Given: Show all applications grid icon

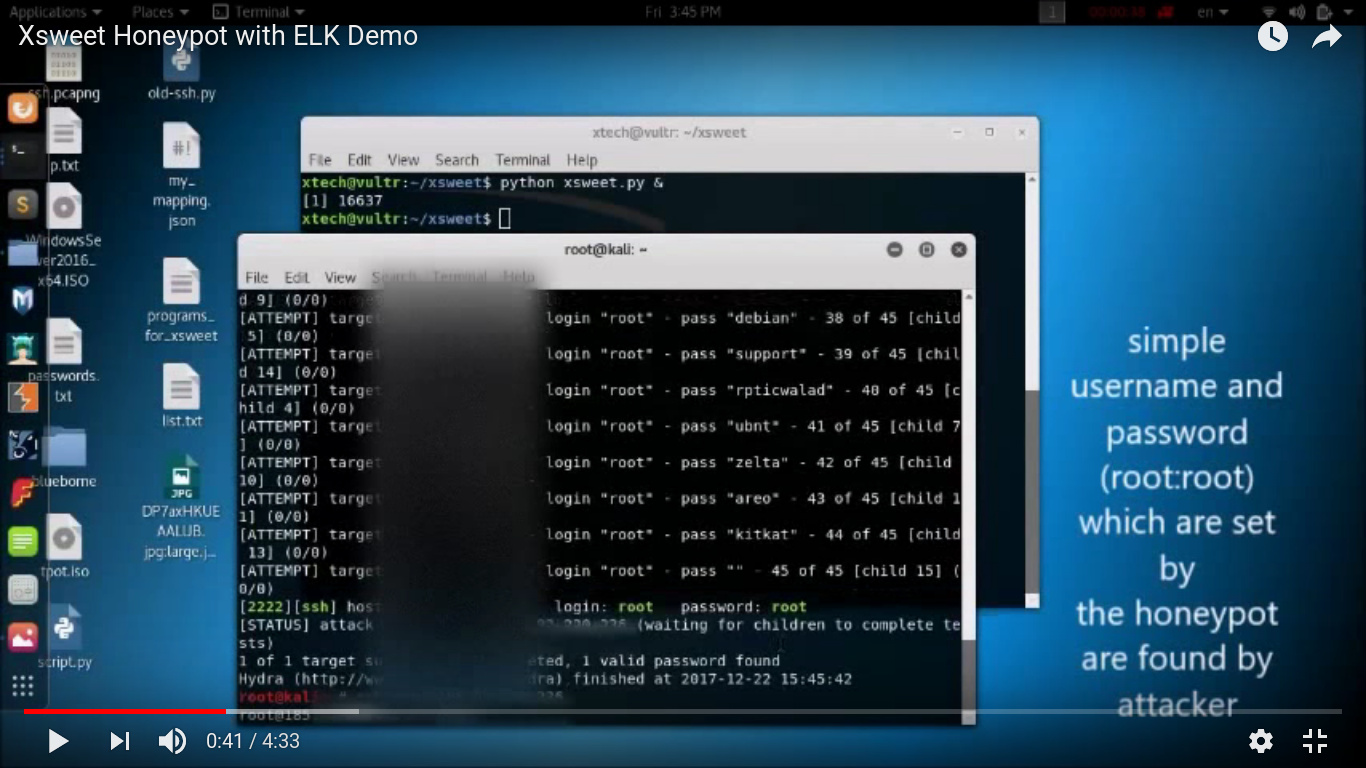Looking at the screenshot, I should (22, 685).
